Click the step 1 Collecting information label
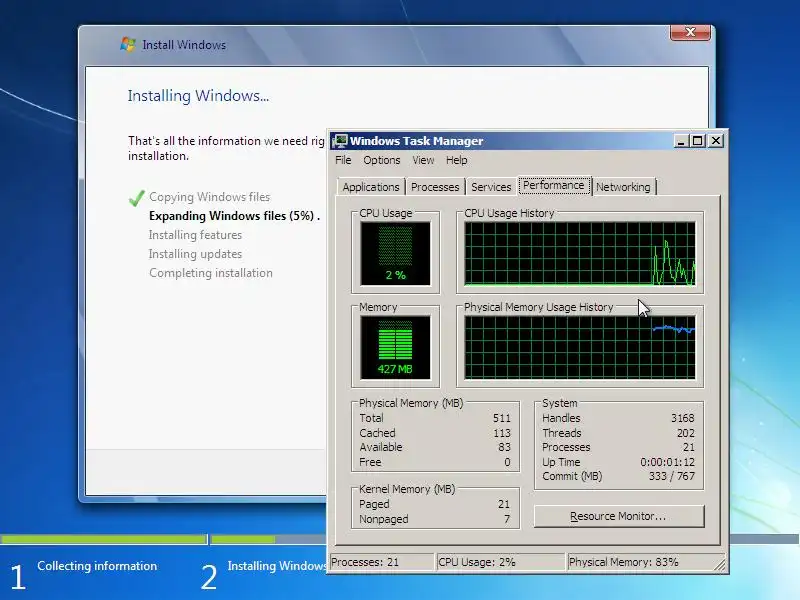The height and width of the screenshot is (600, 800). (97, 566)
